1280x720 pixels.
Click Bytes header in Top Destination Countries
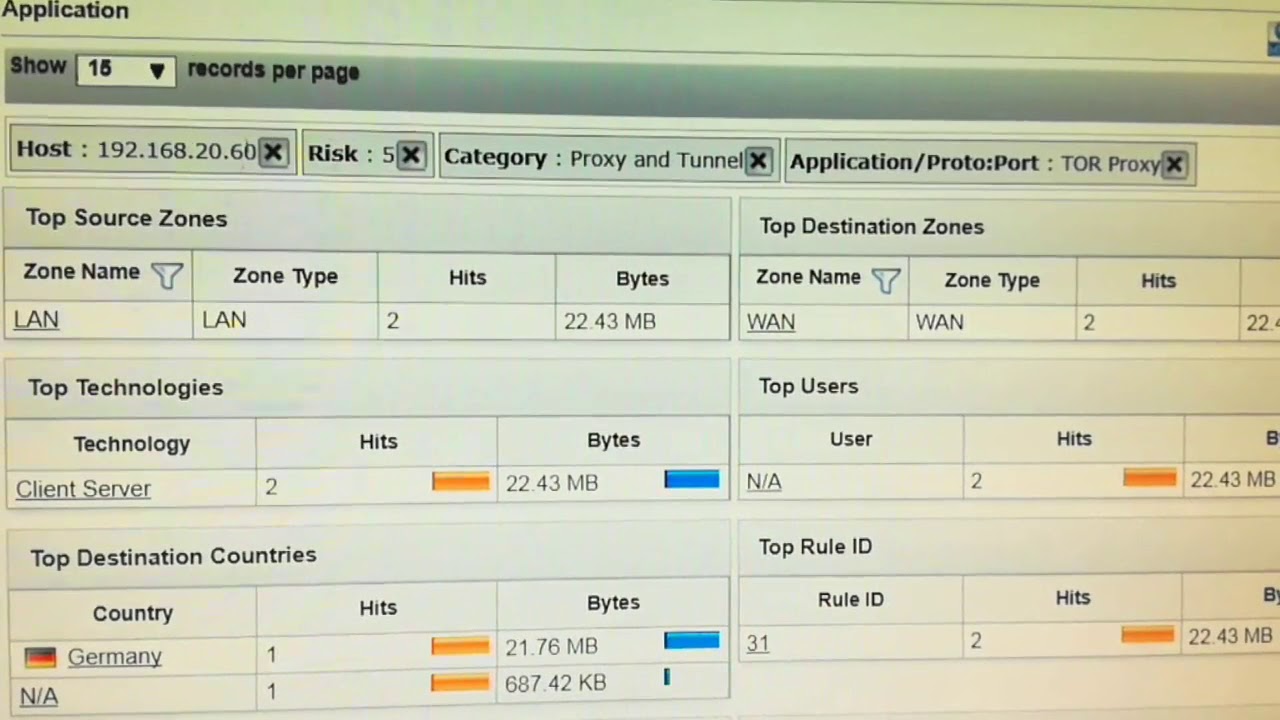[613, 603]
